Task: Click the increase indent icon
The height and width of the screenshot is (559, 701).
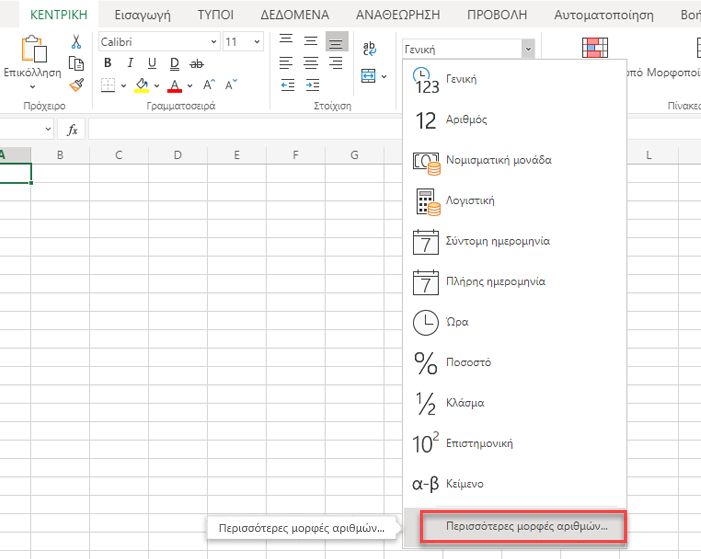Action: [312, 85]
